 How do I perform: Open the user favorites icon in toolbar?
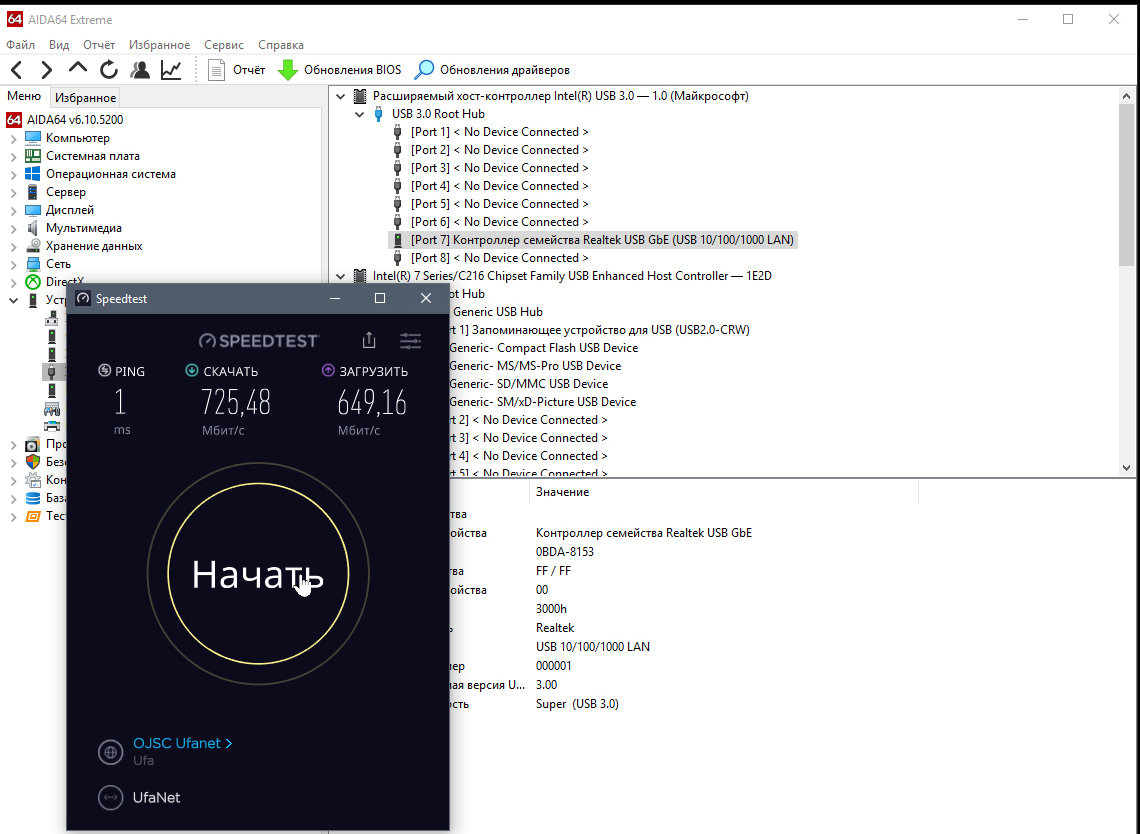click(140, 70)
